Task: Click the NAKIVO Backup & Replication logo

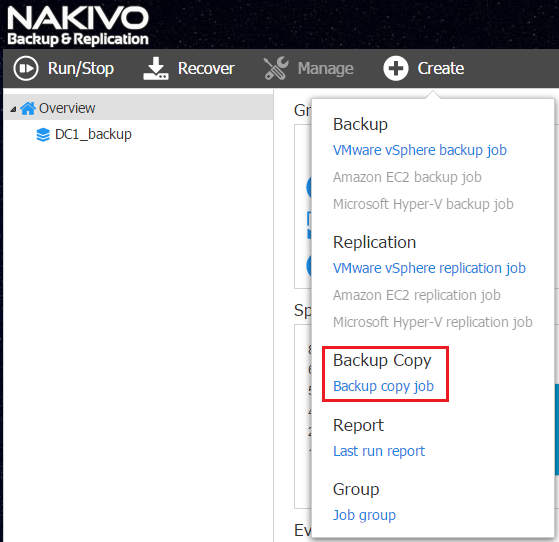Action: (x=78, y=26)
